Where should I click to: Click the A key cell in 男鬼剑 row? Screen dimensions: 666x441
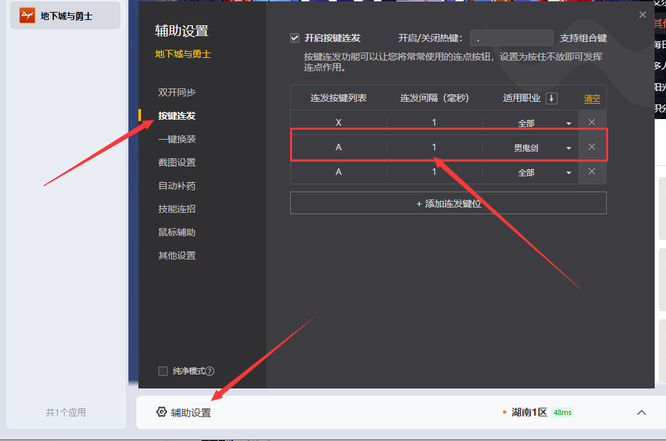[x=339, y=147]
